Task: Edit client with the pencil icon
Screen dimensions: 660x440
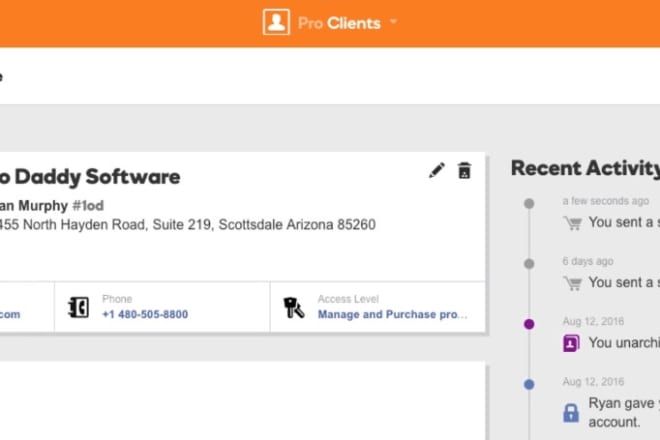Action: coord(437,171)
